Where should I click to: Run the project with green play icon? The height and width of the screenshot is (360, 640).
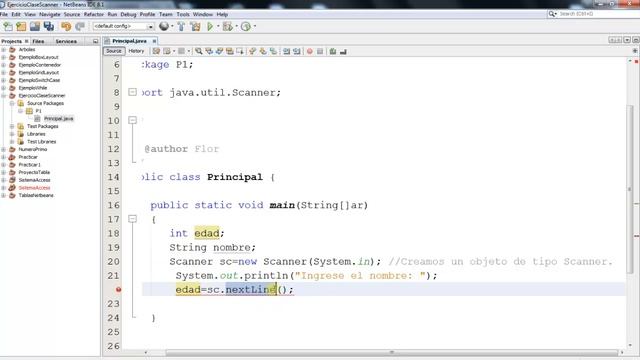click(210, 27)
